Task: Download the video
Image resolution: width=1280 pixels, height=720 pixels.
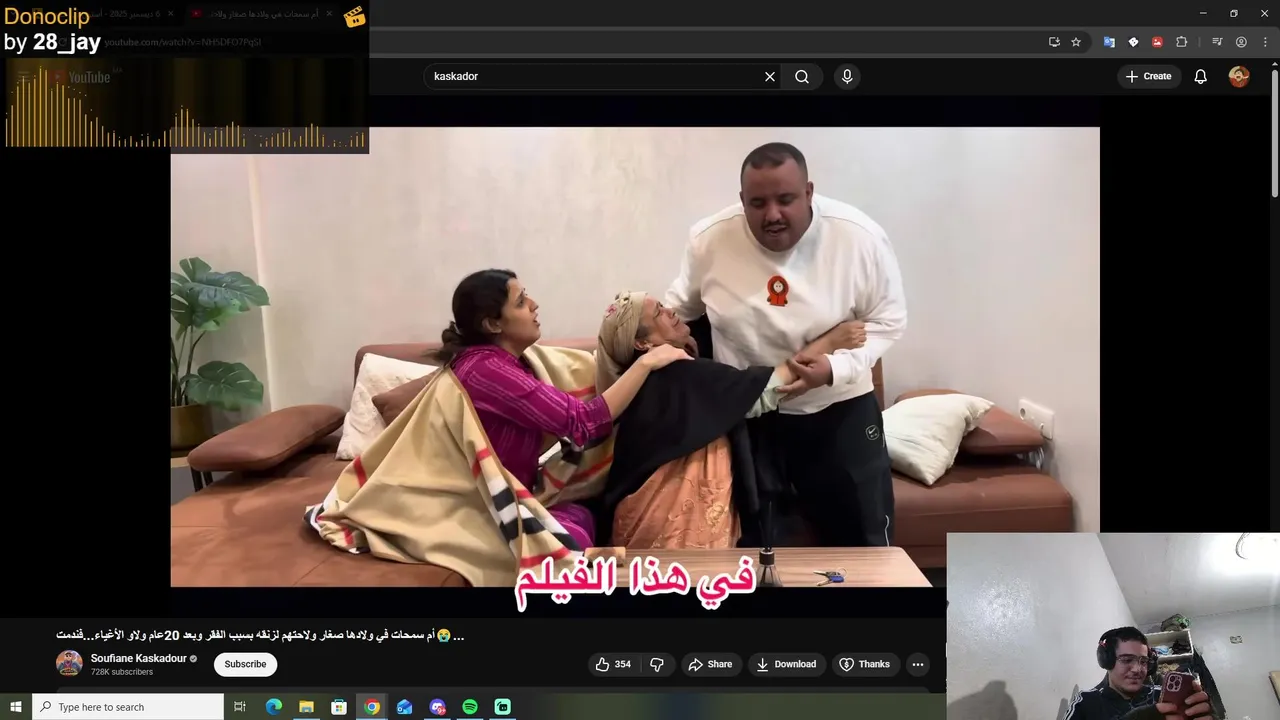Action: [x=787, y=664]
